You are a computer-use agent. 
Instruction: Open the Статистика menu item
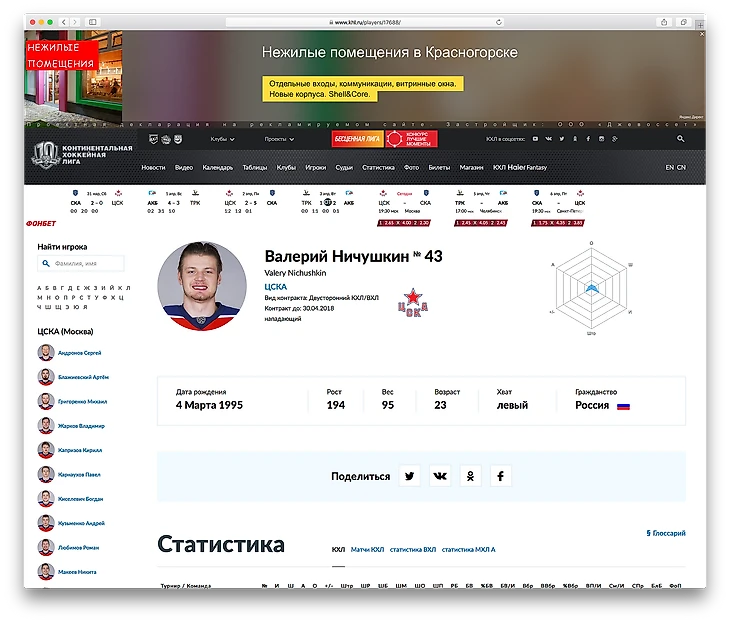[x=378, y=167]
